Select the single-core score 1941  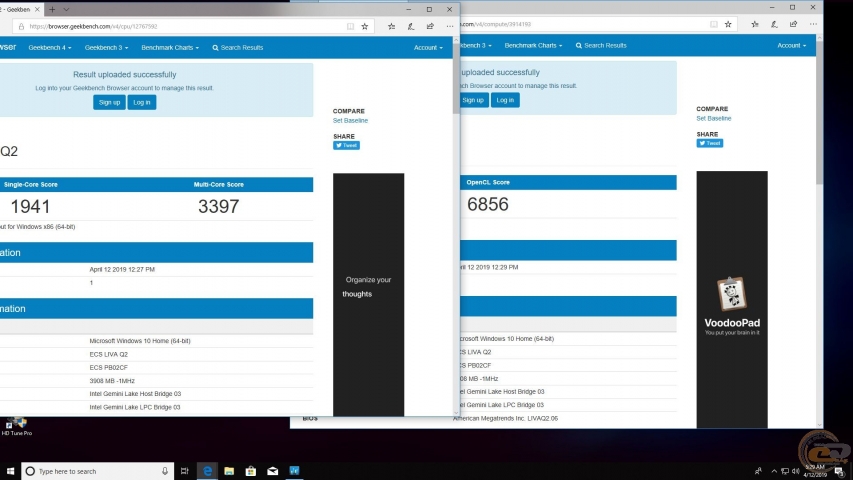pos(30,207)
